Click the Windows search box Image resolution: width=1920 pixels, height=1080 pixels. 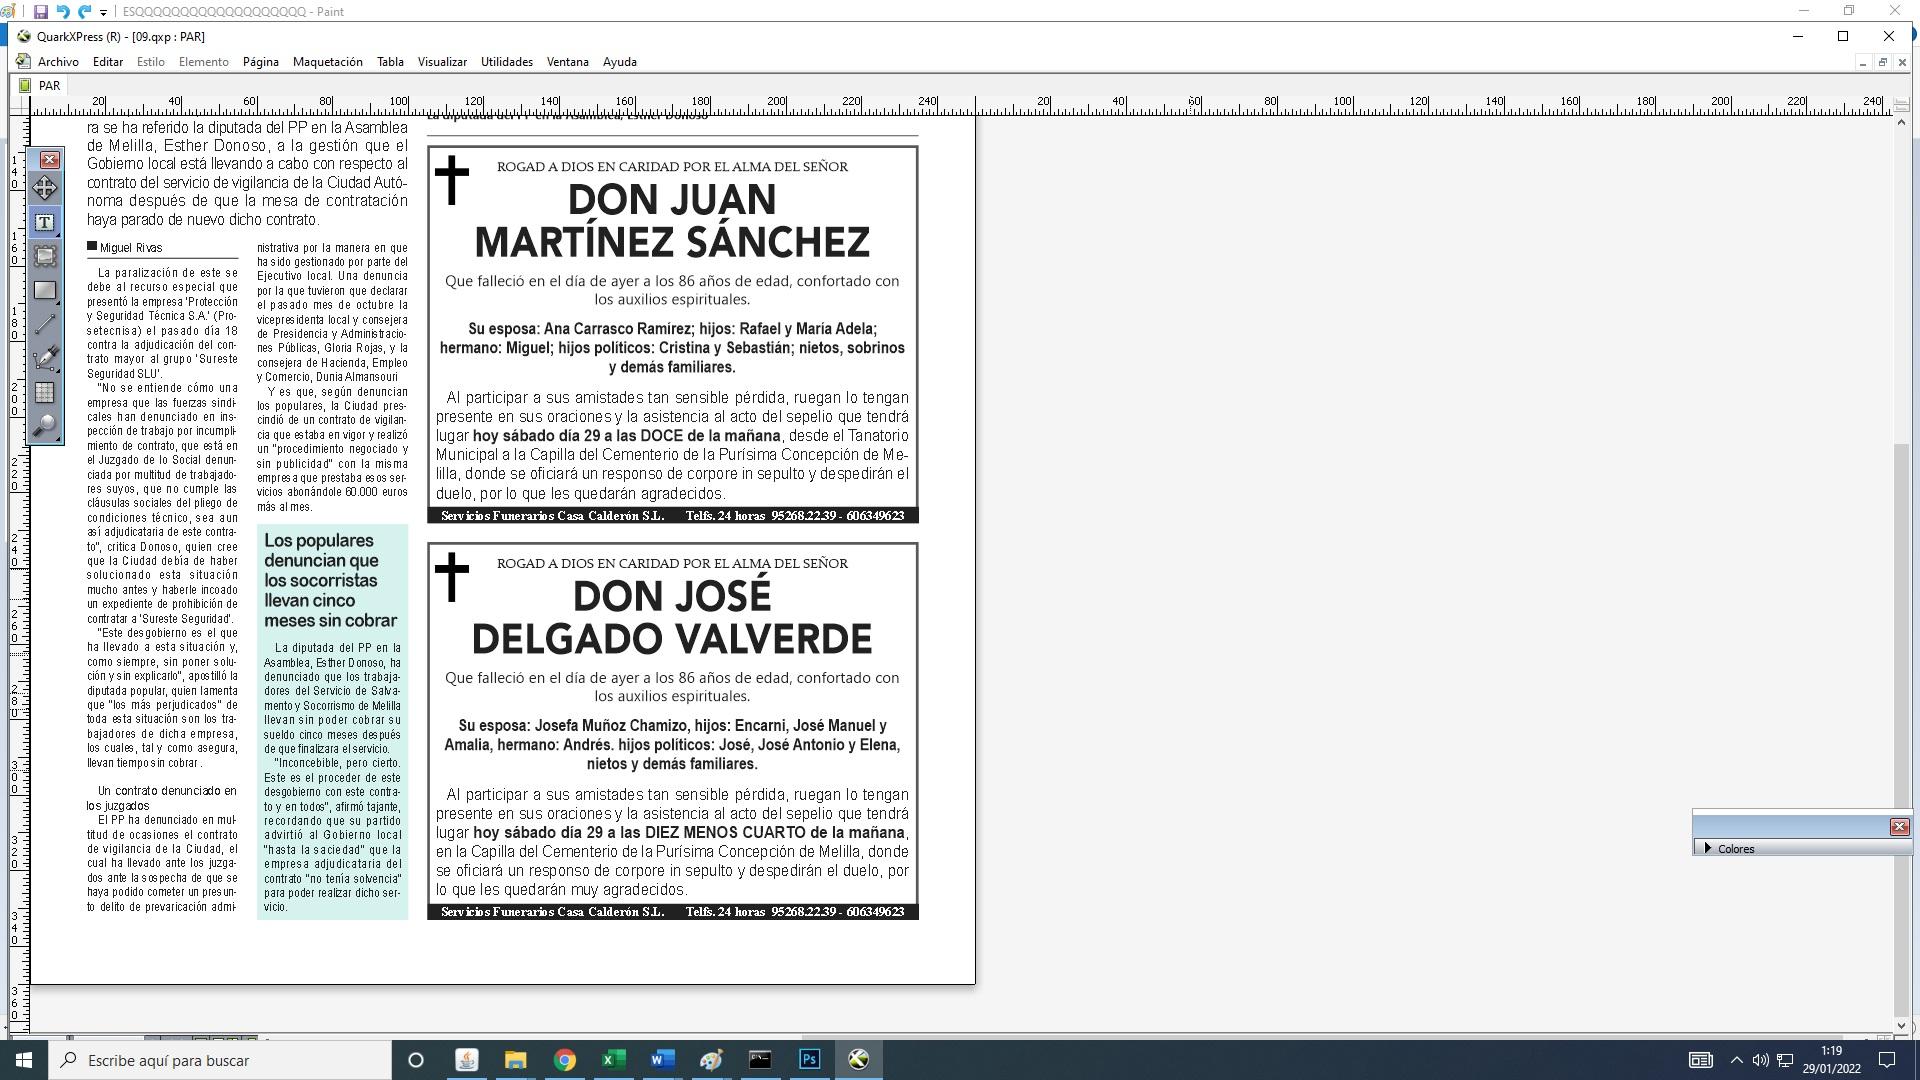click(x=225, y=1060)
